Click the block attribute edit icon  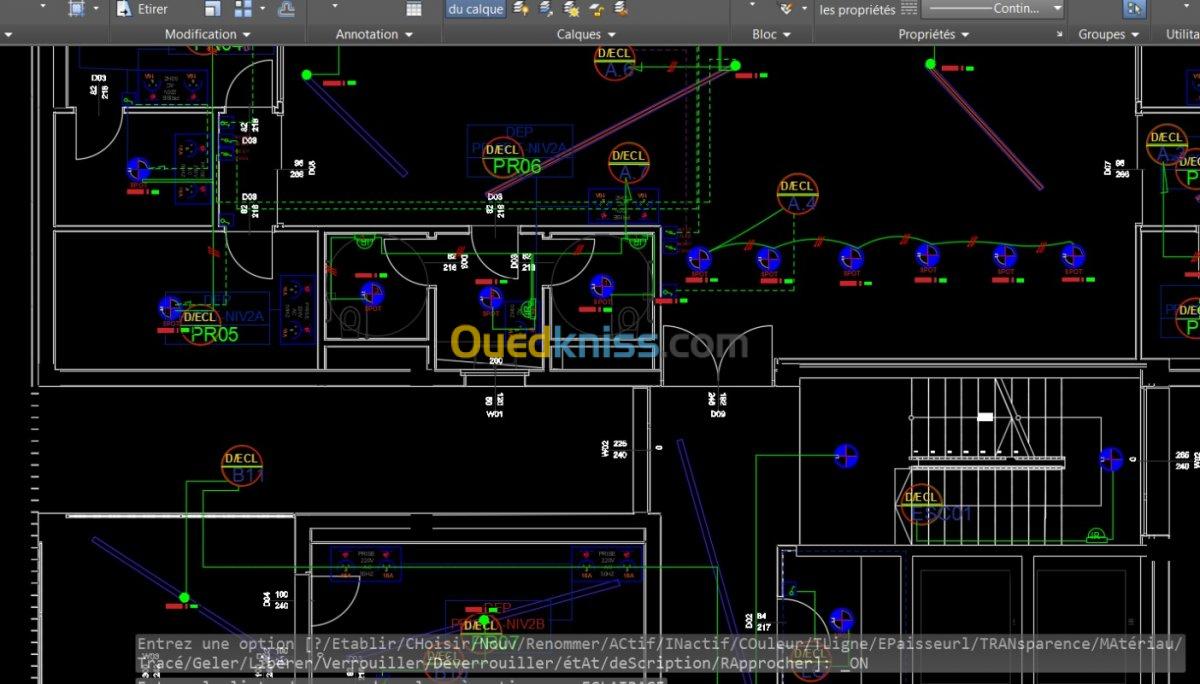[x=786, y=9]
